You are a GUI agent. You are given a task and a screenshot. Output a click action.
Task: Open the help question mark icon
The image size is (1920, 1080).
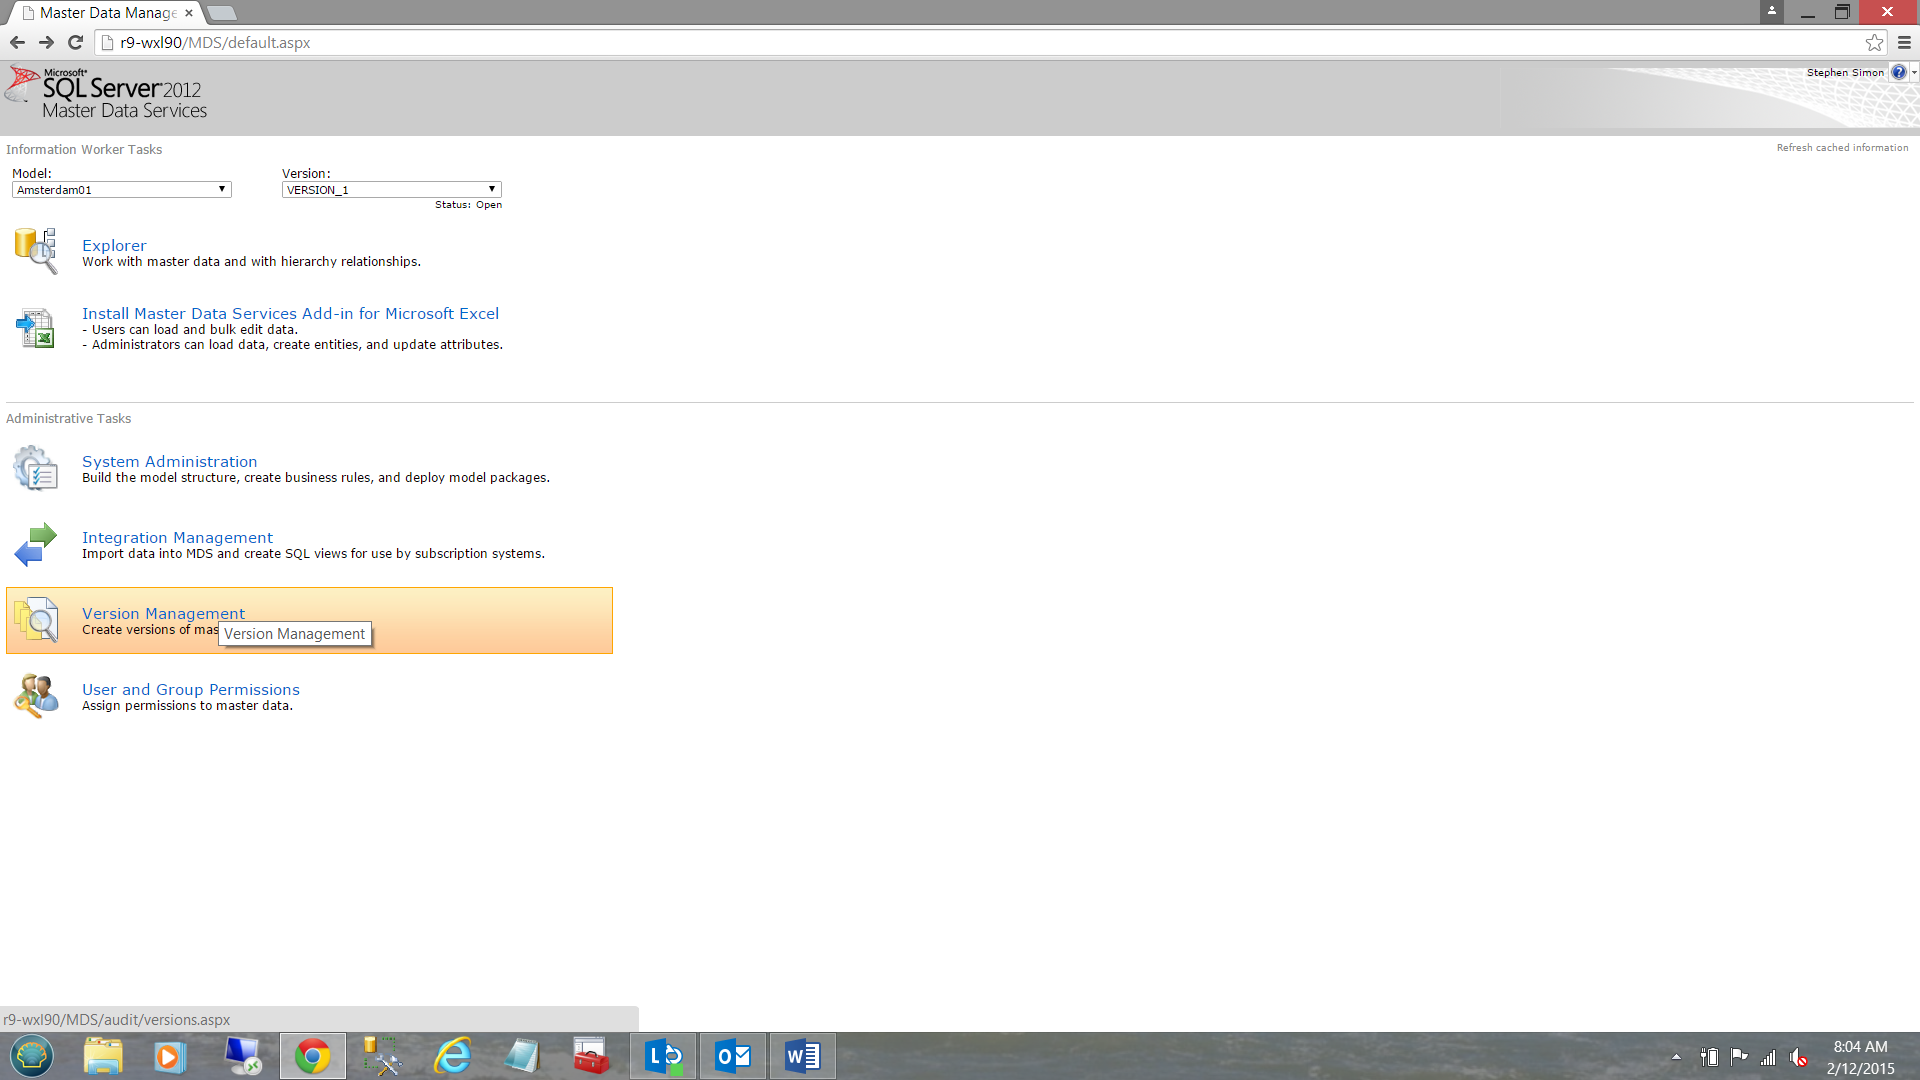tap(1898, 72)
